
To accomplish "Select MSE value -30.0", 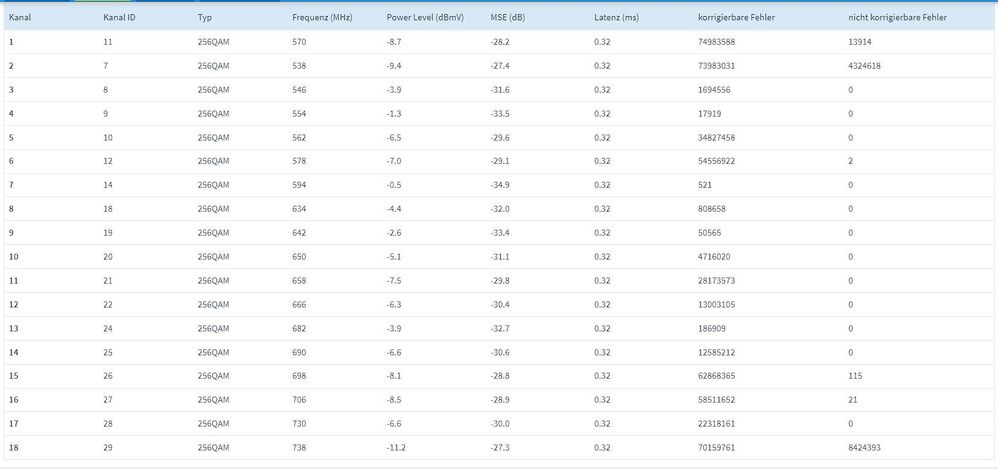I will [x=500, y=424].
